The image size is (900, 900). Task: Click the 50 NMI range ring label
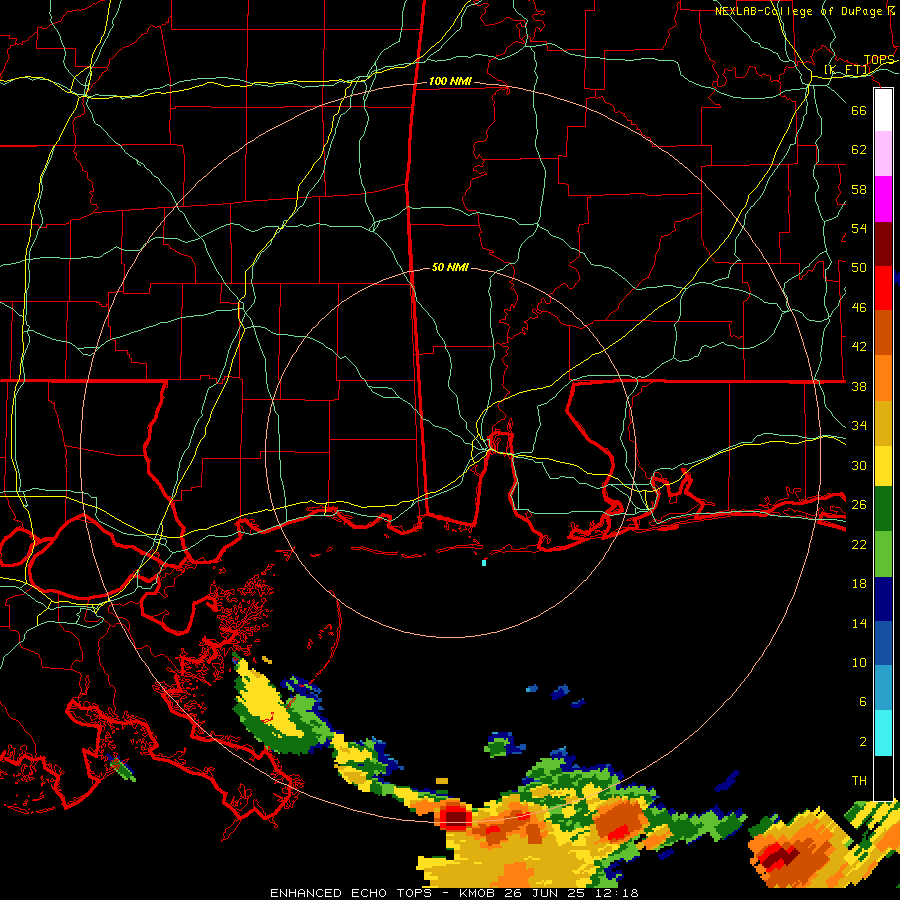(x=450, y=267)
